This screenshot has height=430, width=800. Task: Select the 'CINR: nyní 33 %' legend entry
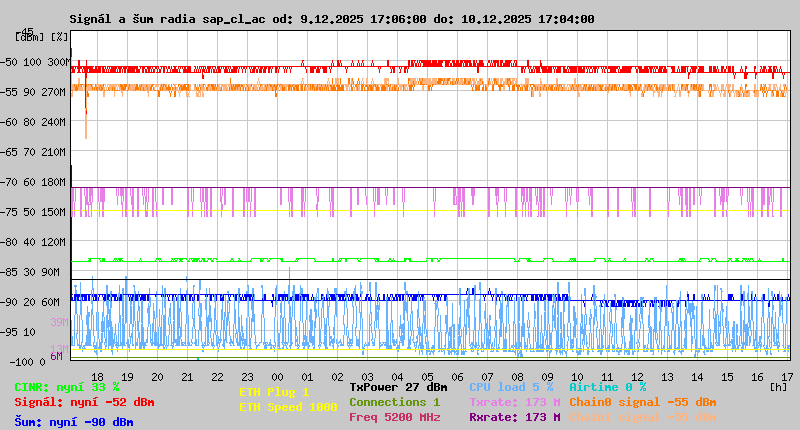(67, 387)
